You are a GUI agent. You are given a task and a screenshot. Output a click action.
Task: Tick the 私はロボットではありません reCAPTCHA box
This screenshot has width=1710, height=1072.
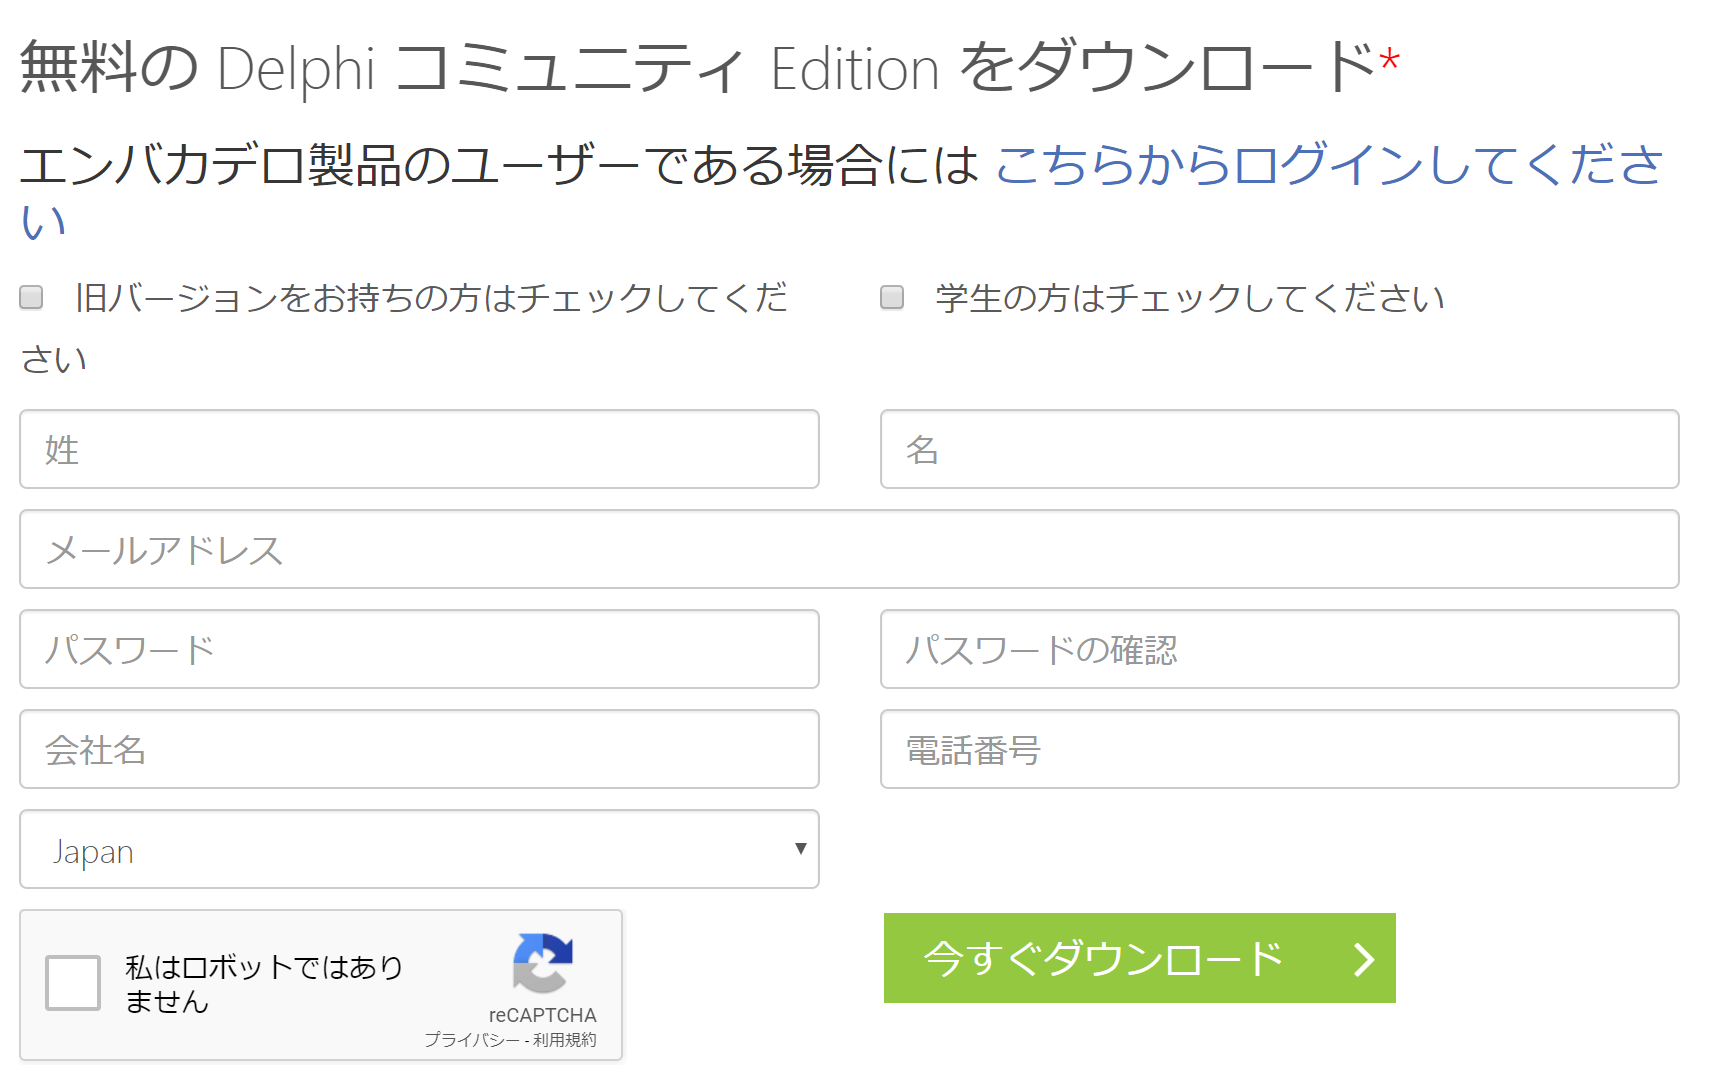[x=73, y=983]
